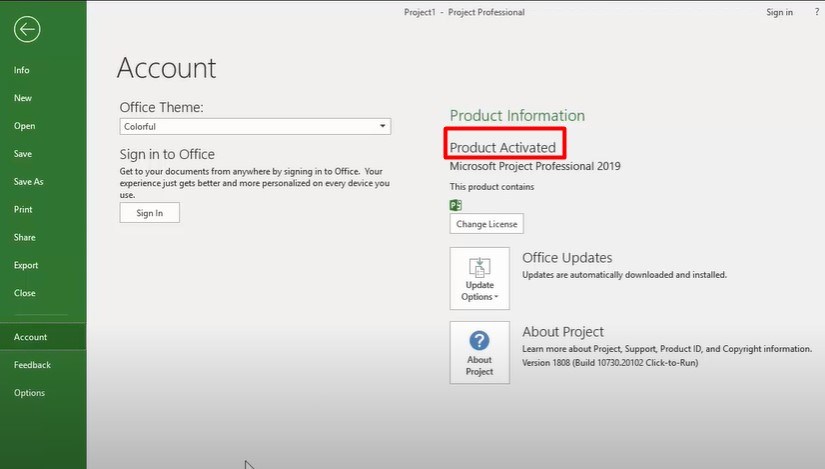Go to the Print page

point(23,209)
